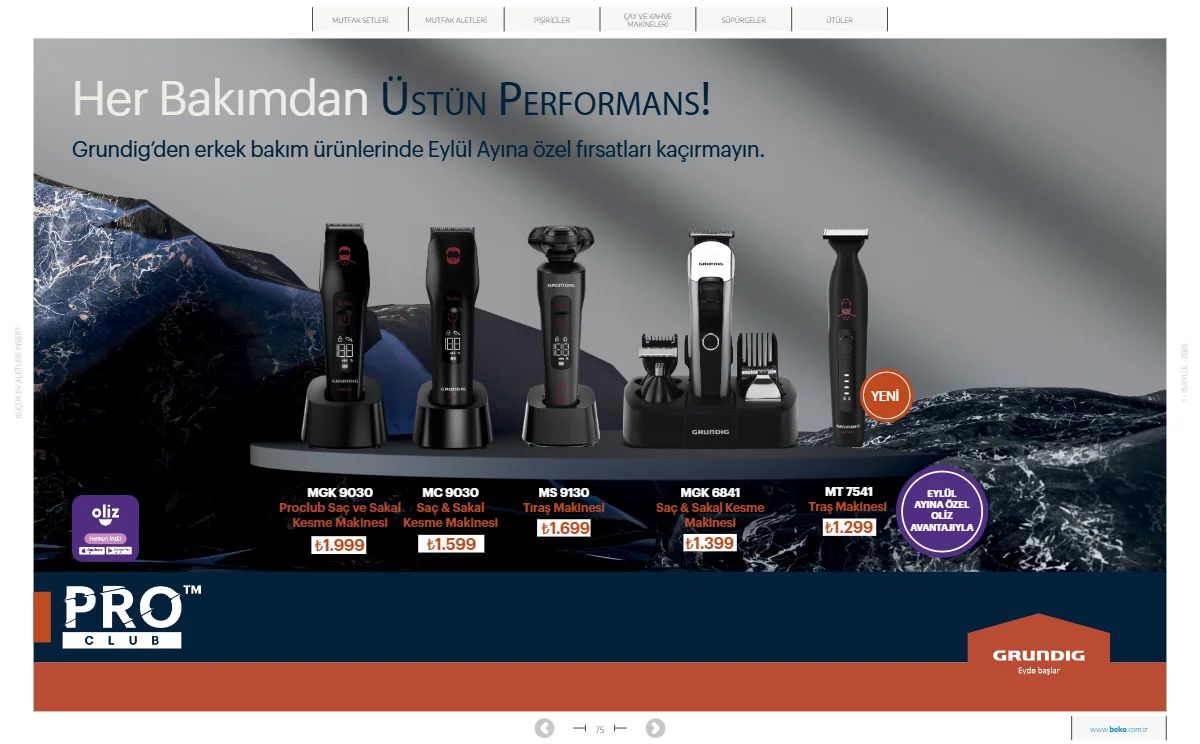Image resolution: width=1200 pixels, height=744 pixels.
Task: Click the ₺1.999 price tag
Action: pos(339,545)
